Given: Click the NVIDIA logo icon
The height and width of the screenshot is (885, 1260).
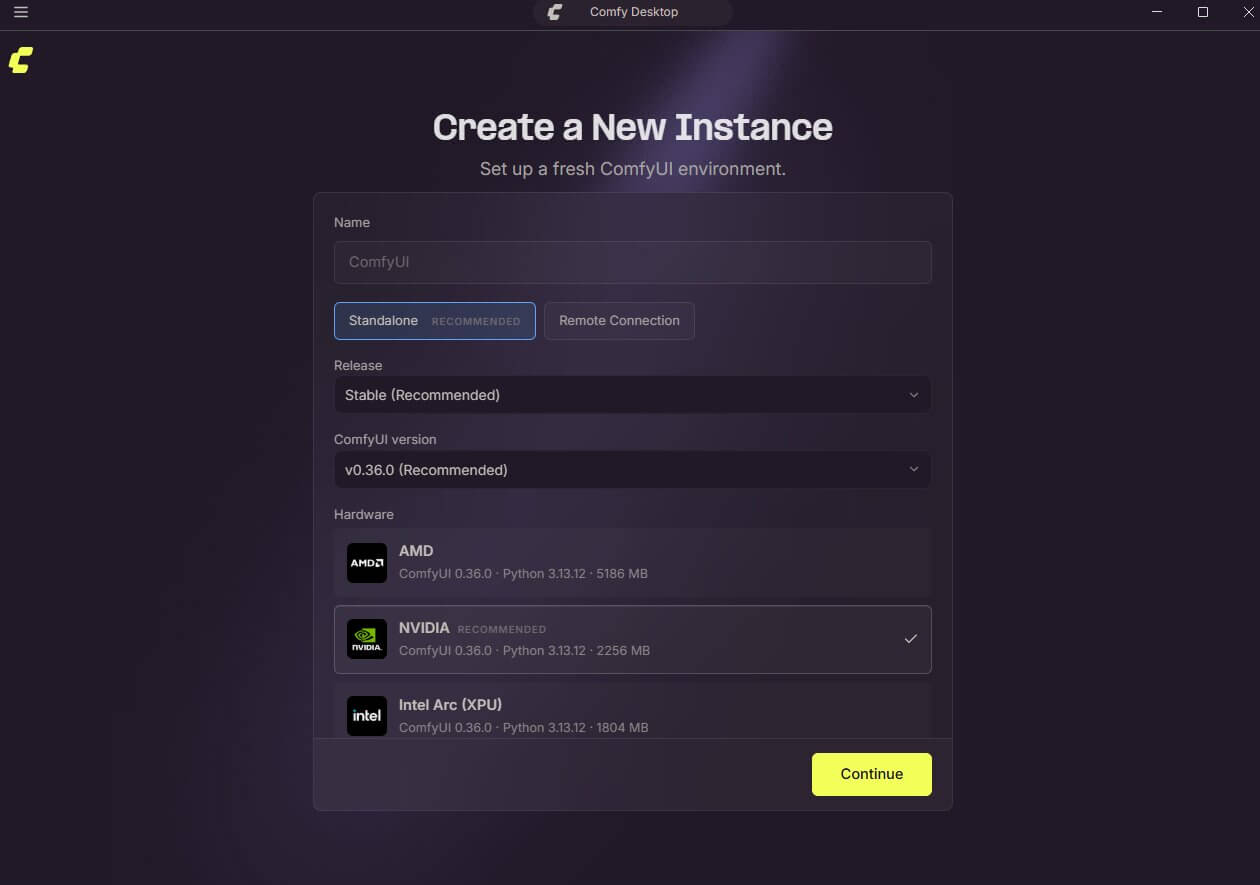Looking at the screenshot, I should click(x=367, y=639).
